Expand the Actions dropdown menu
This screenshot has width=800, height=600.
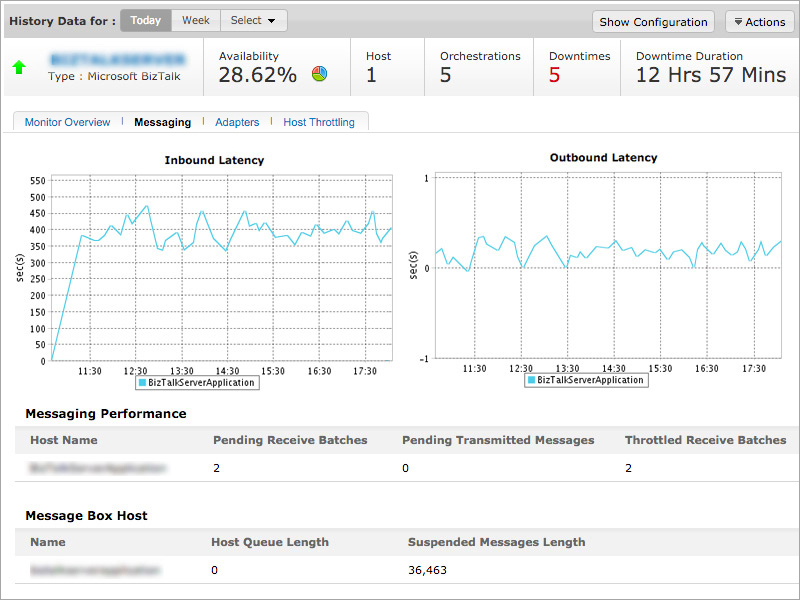tap(759, 22)
